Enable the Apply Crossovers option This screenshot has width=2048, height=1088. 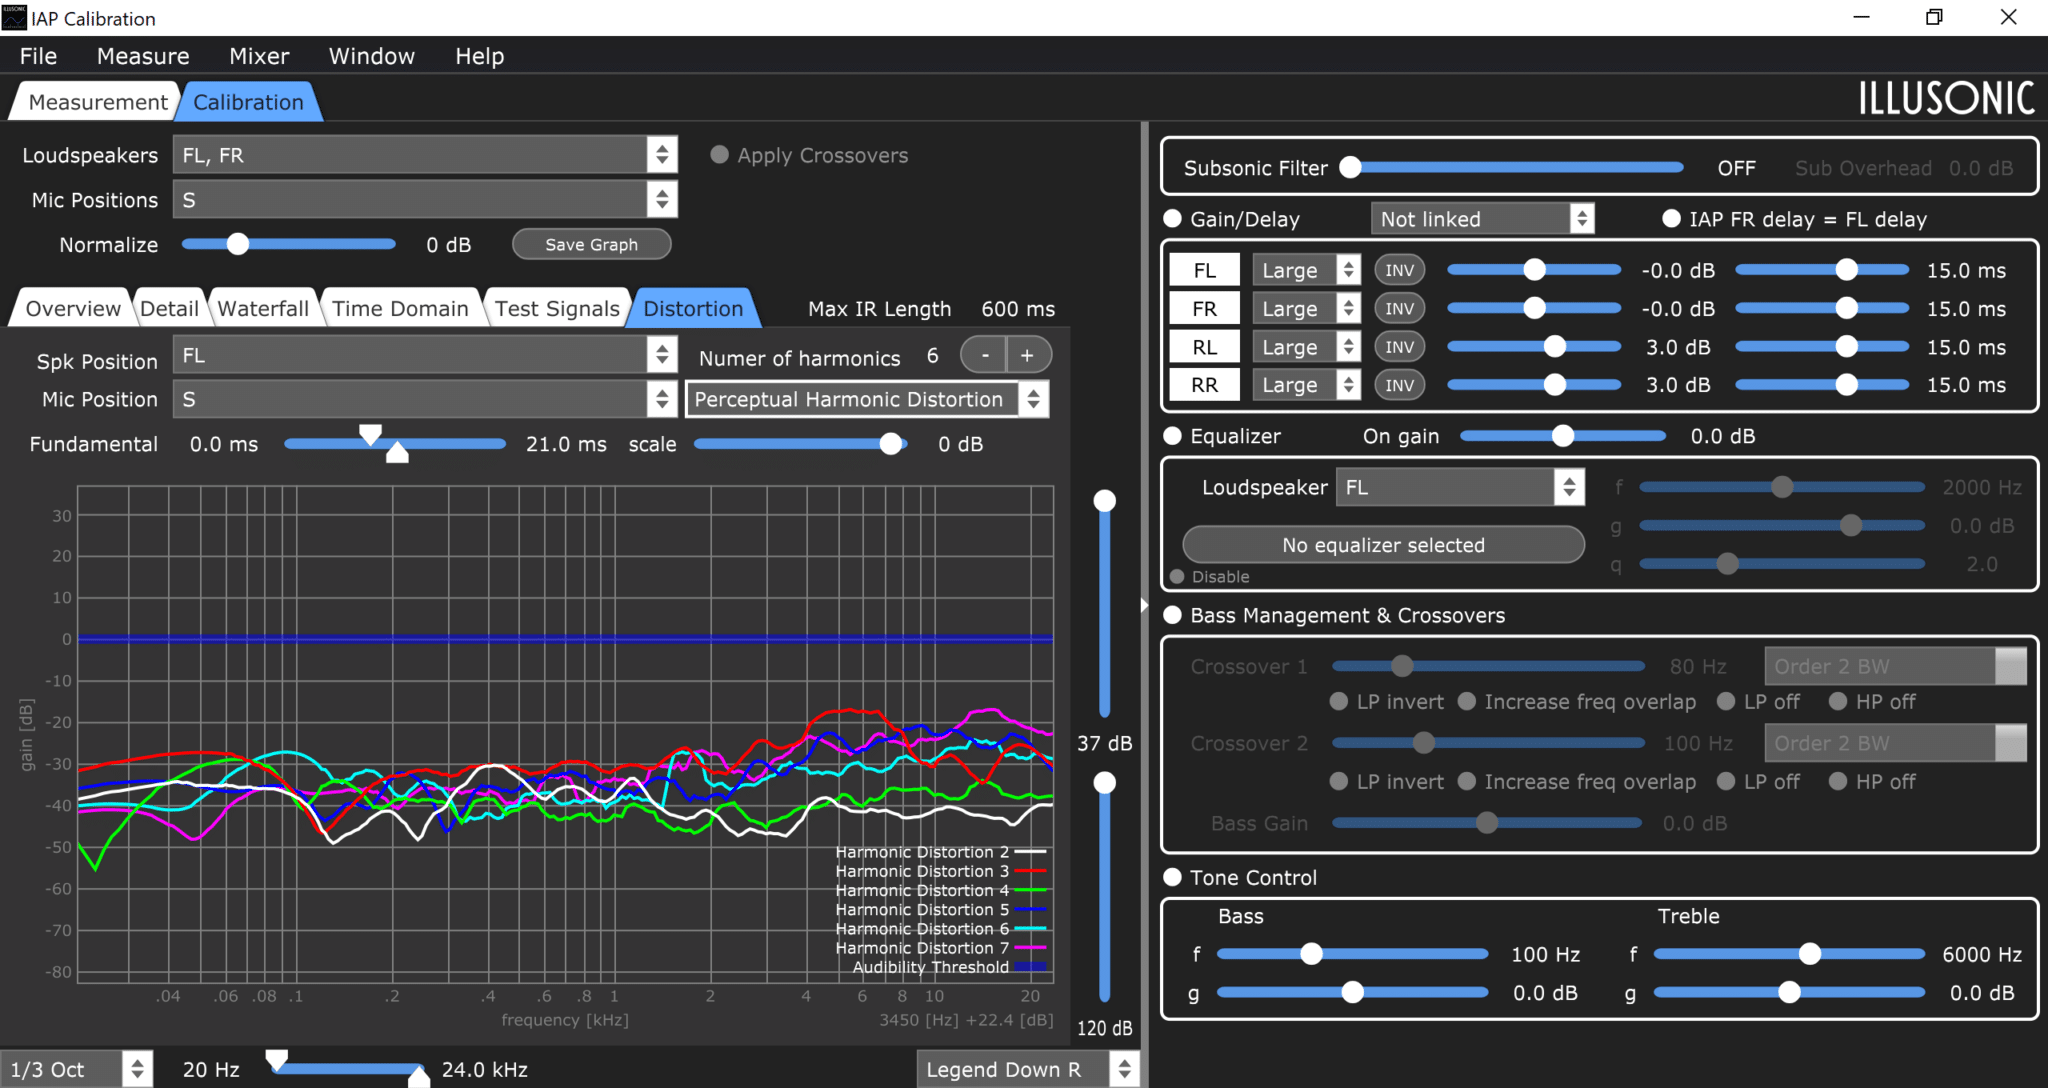[x=719, y=155]
